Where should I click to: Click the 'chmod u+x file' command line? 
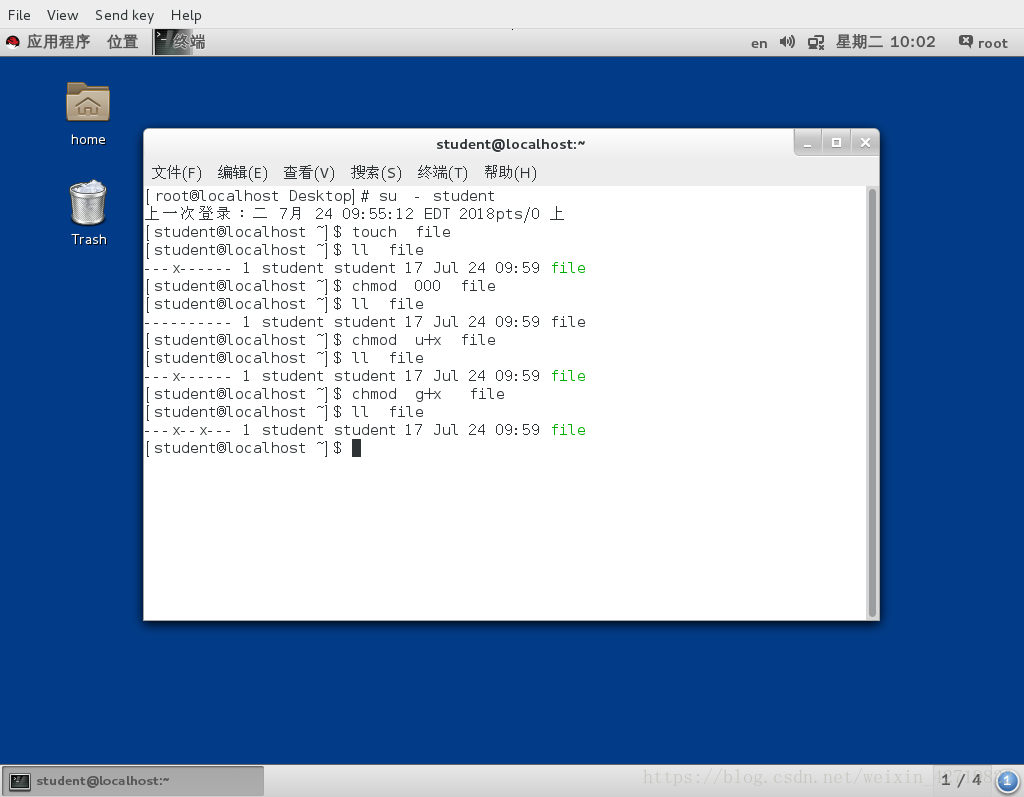[x=320, y=340]
